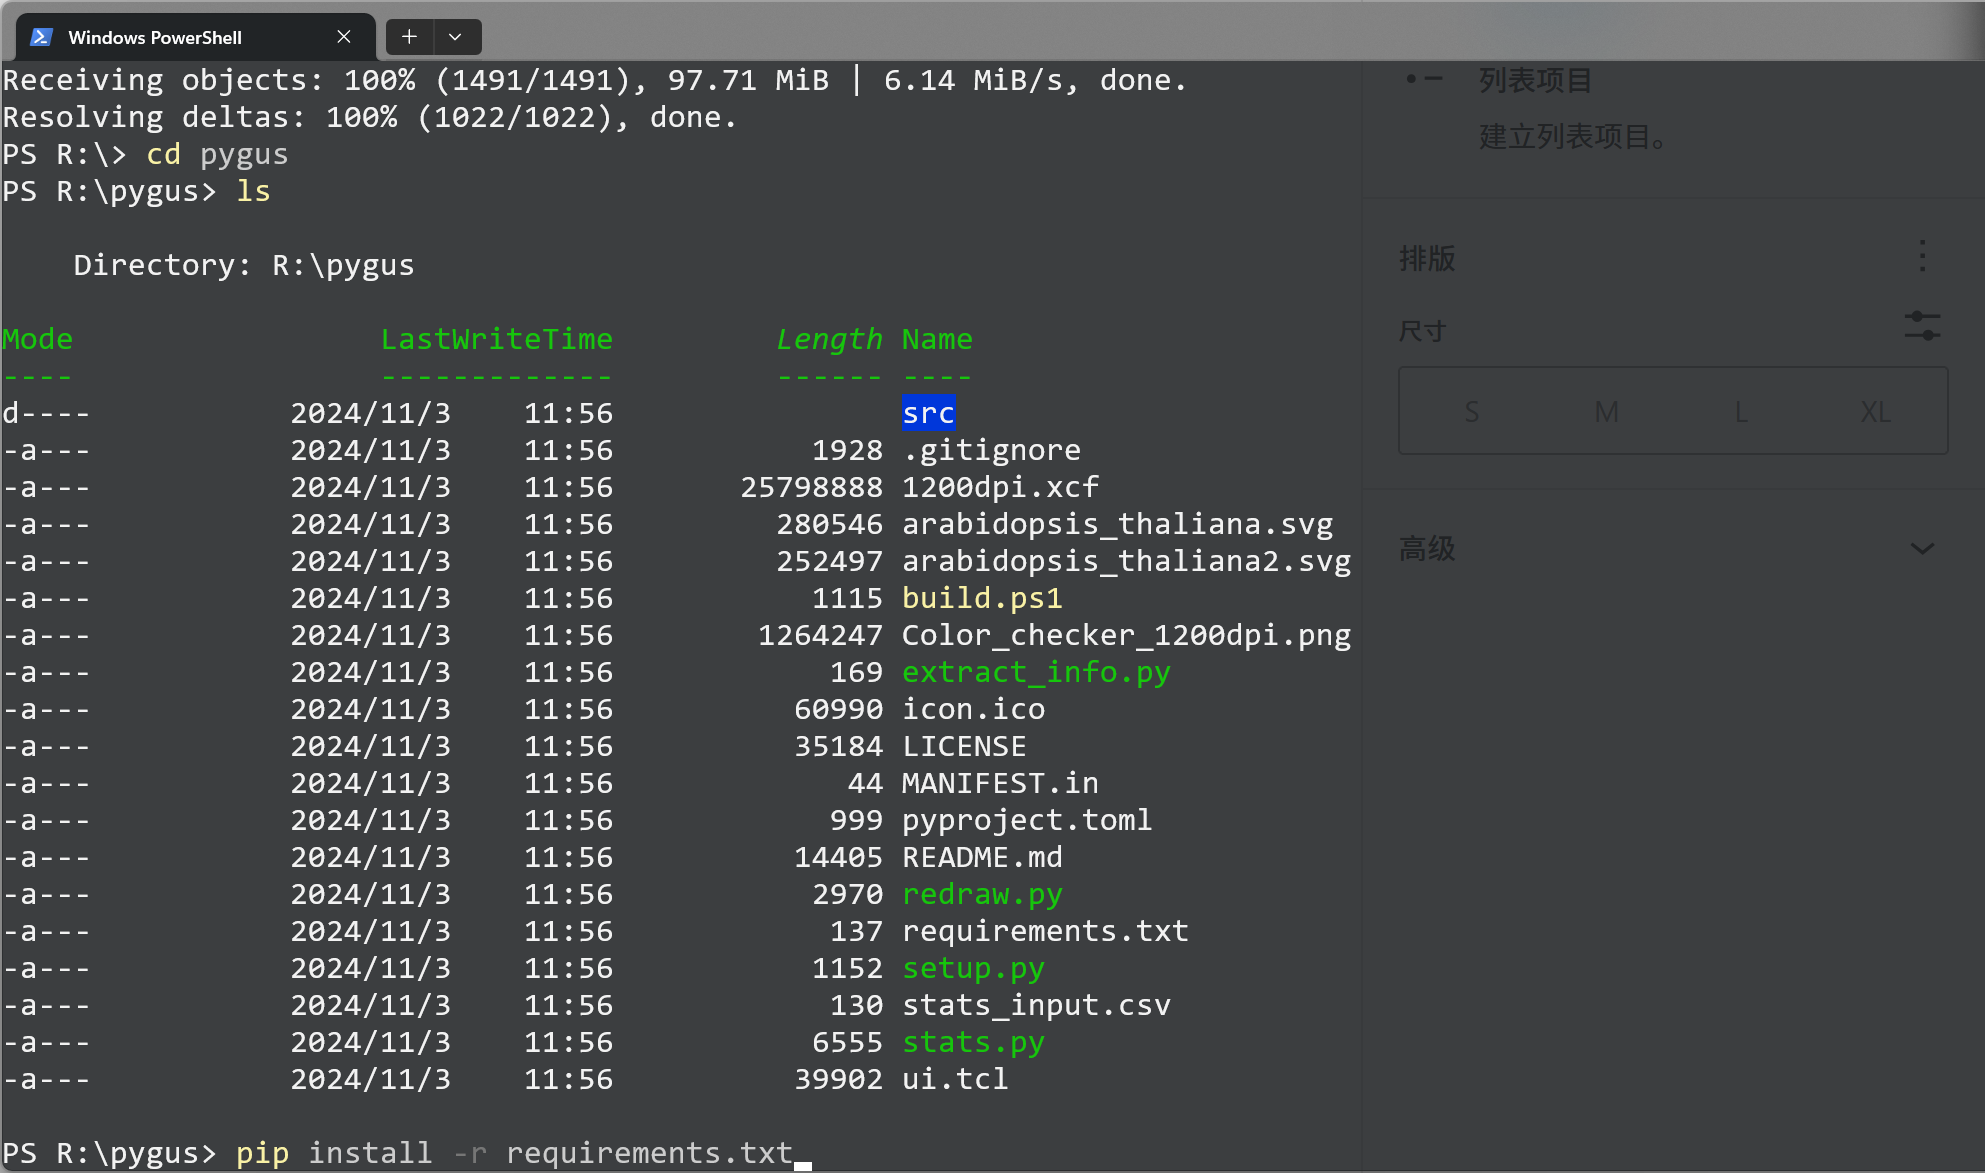The height and width of the screenshot is (1173, 1985).
Task: Choose size L in the background panel
Action: pos(1741,412)
